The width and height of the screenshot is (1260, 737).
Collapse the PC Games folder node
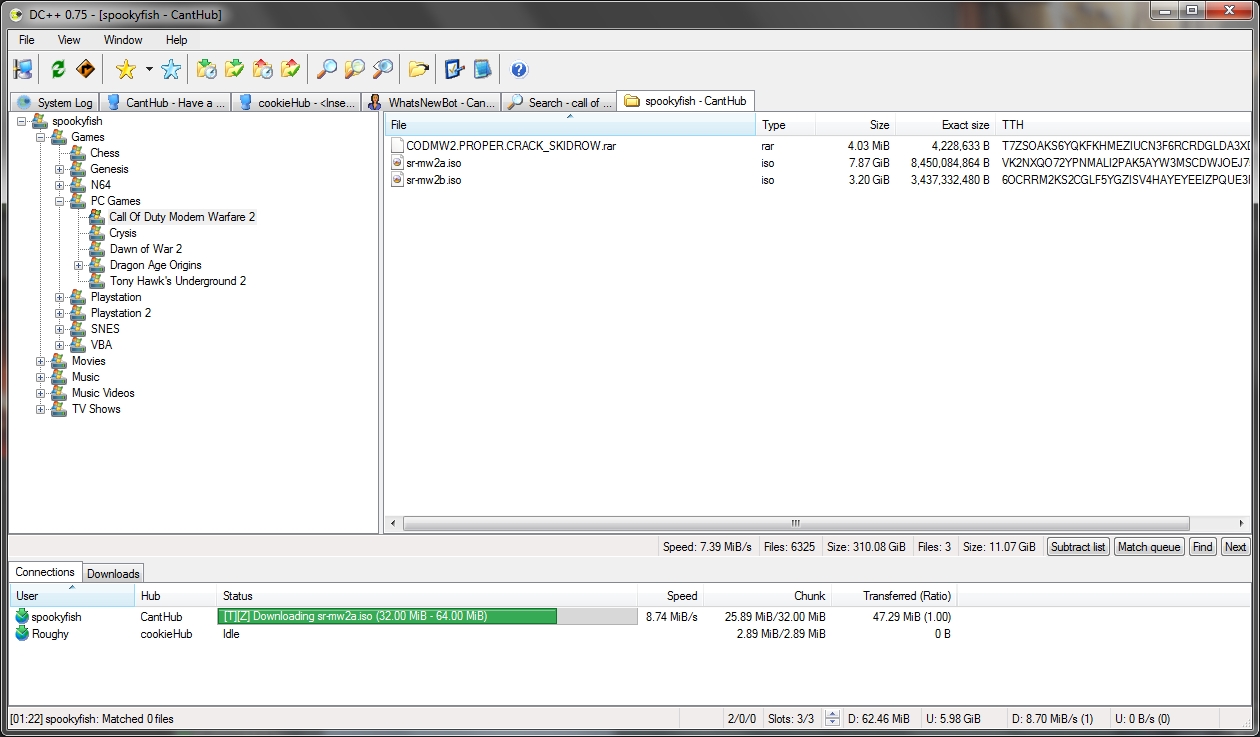(x=60, y=201)
